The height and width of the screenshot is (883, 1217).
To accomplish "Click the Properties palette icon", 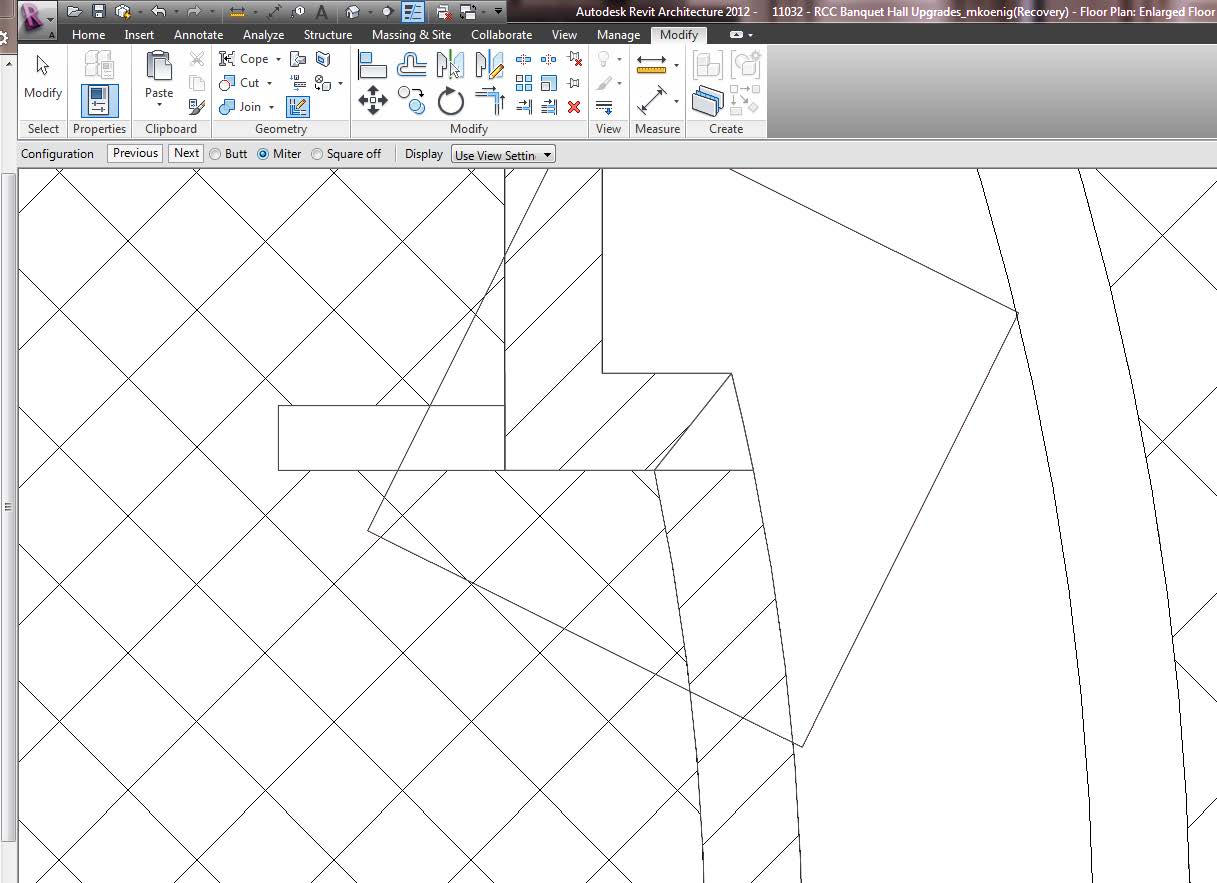I will coord(99,101).
